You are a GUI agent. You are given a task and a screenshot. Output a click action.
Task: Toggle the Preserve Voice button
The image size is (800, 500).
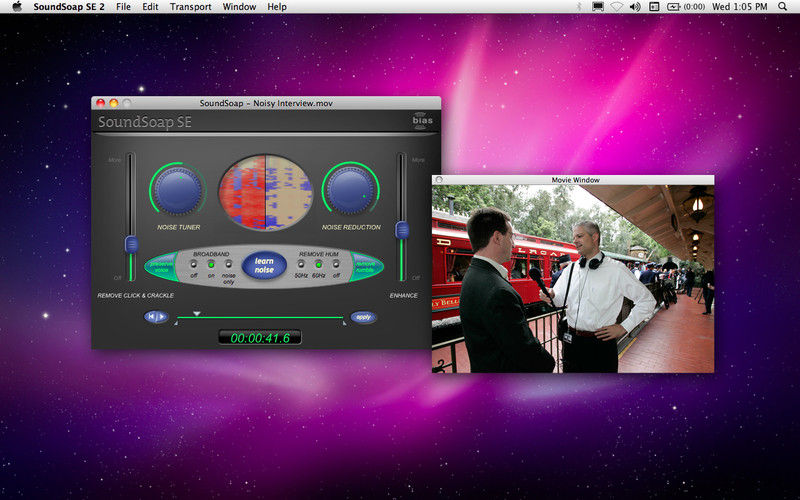pyautogui.click(x=161, y=266)
